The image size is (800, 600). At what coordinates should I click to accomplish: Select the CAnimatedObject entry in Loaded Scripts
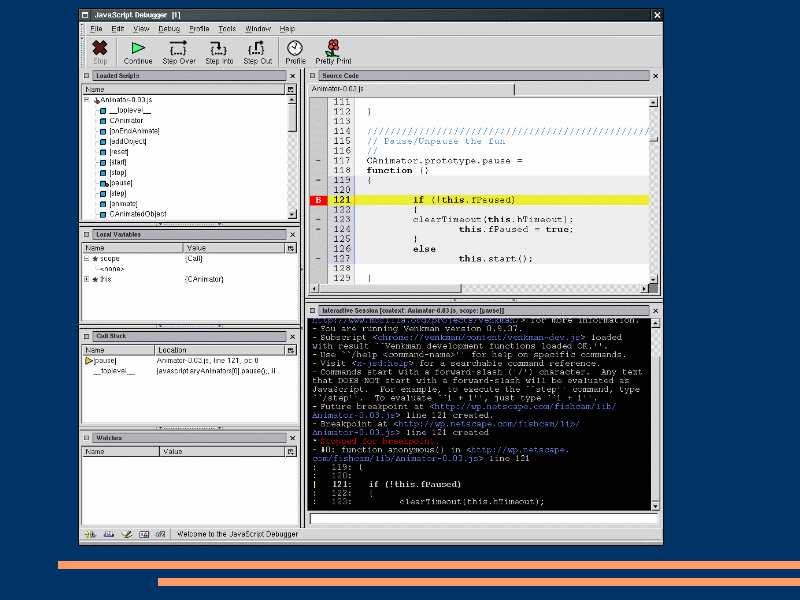tap(138, 213)
